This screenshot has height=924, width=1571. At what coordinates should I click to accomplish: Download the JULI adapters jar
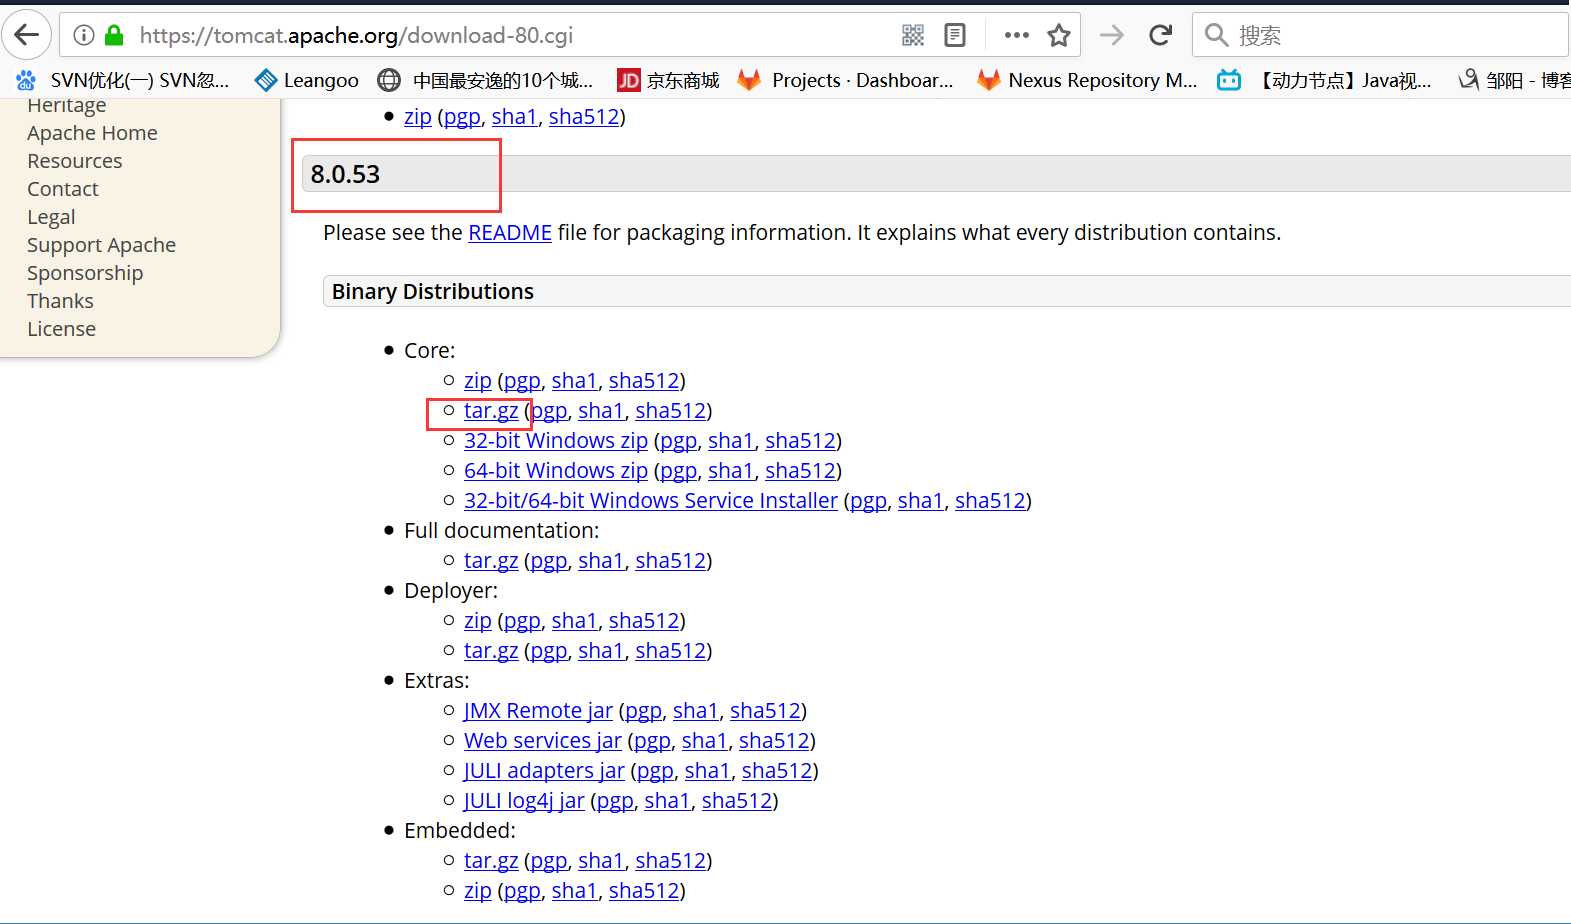coord(544,771)
